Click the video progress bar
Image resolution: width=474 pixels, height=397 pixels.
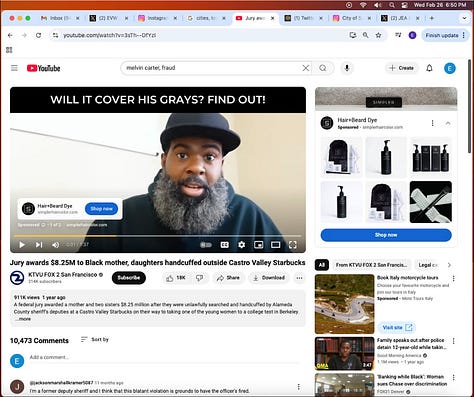point(158,236)
